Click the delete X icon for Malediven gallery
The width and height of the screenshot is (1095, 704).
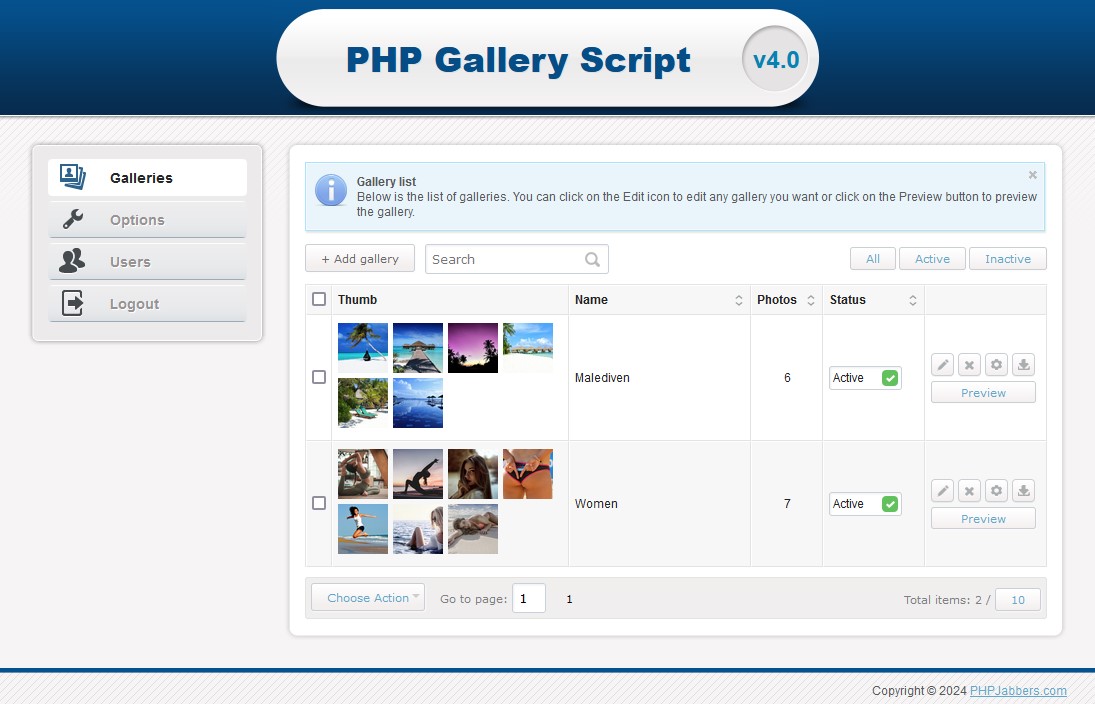click(969, 365)
